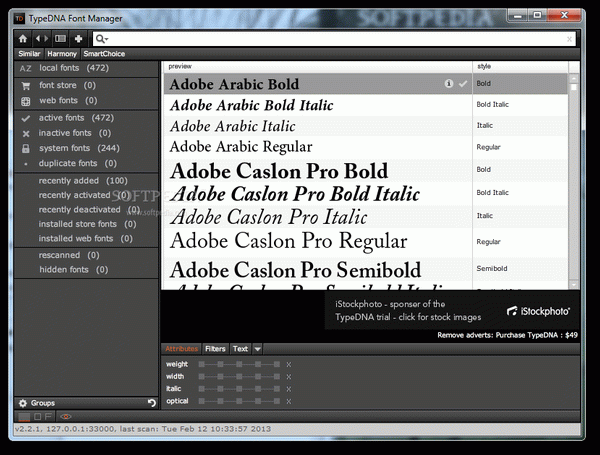
Task: Toggle the orange eye preview icon
Action: [x=66, y=417]
